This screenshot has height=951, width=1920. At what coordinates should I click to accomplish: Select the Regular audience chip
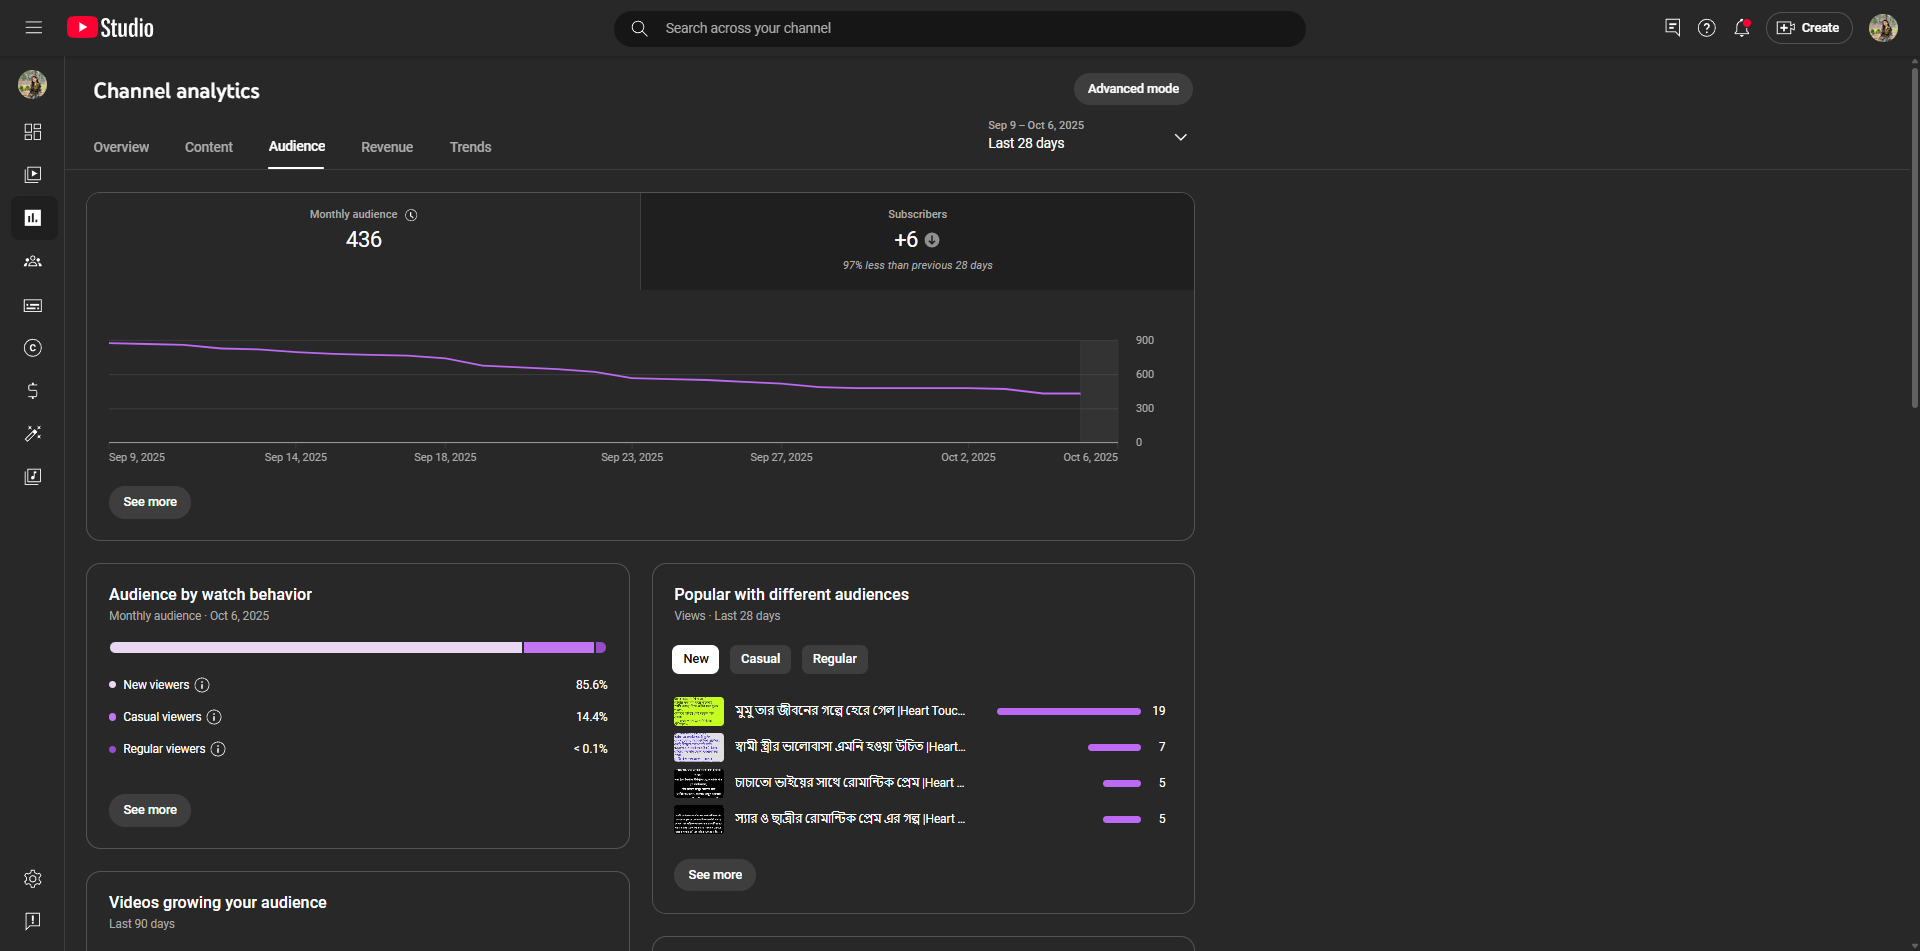[x=834, y=659]
